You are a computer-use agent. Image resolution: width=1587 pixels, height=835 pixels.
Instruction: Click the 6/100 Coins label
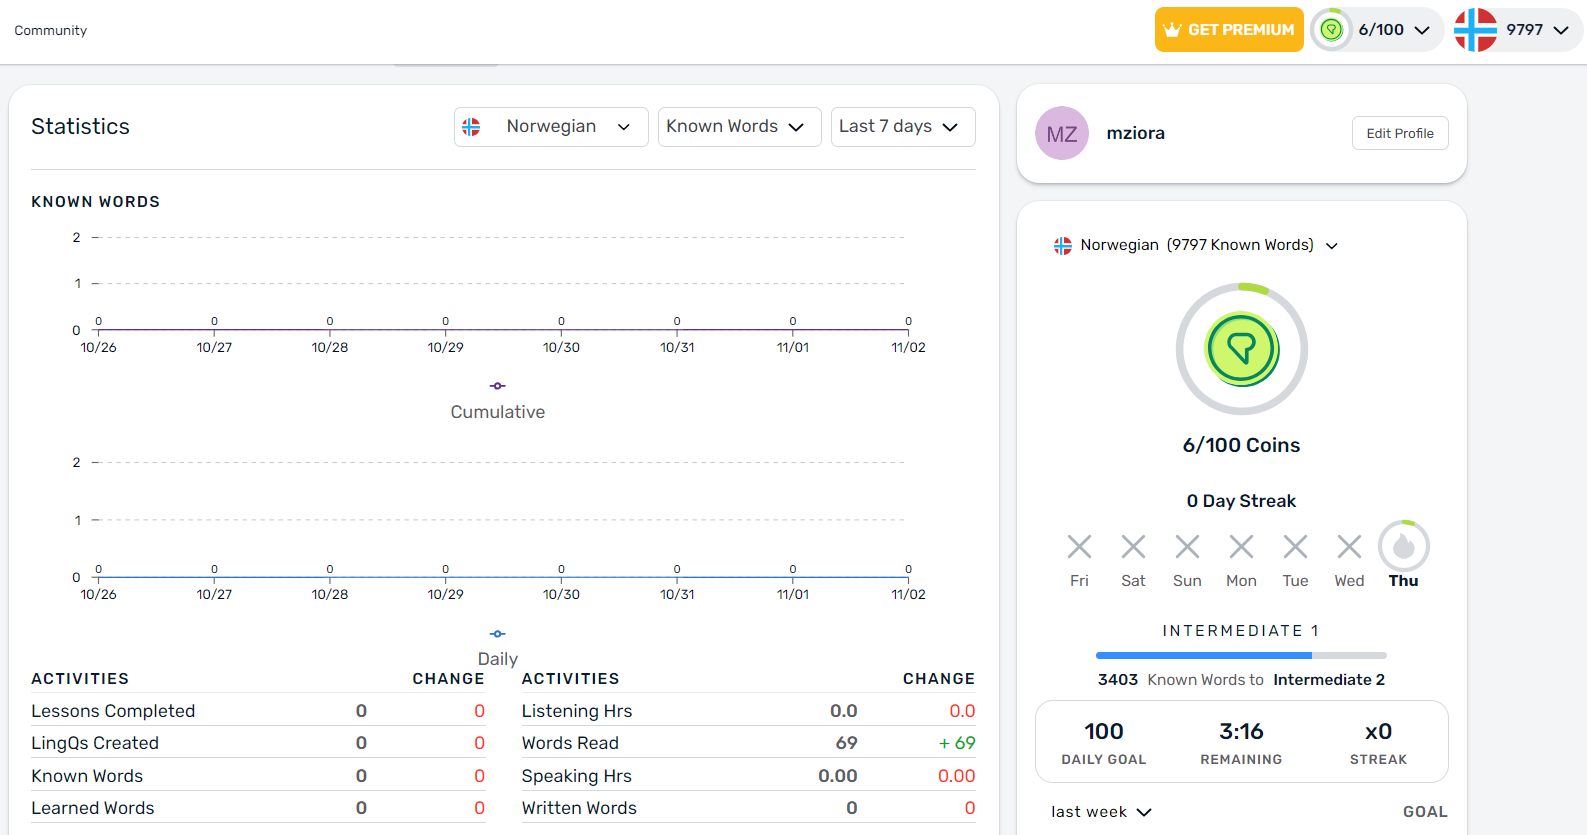click(1241, 445)
